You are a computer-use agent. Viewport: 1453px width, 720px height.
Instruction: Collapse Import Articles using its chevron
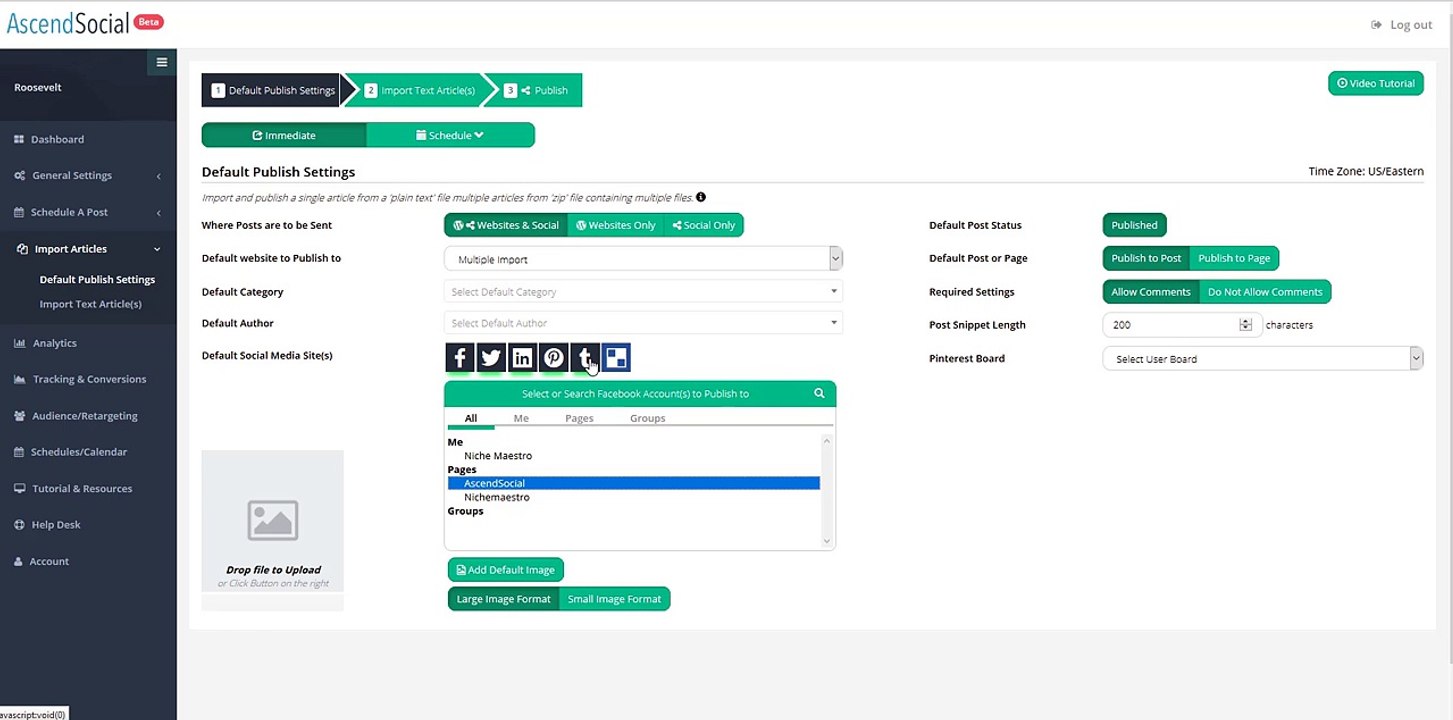coord(157,249)
